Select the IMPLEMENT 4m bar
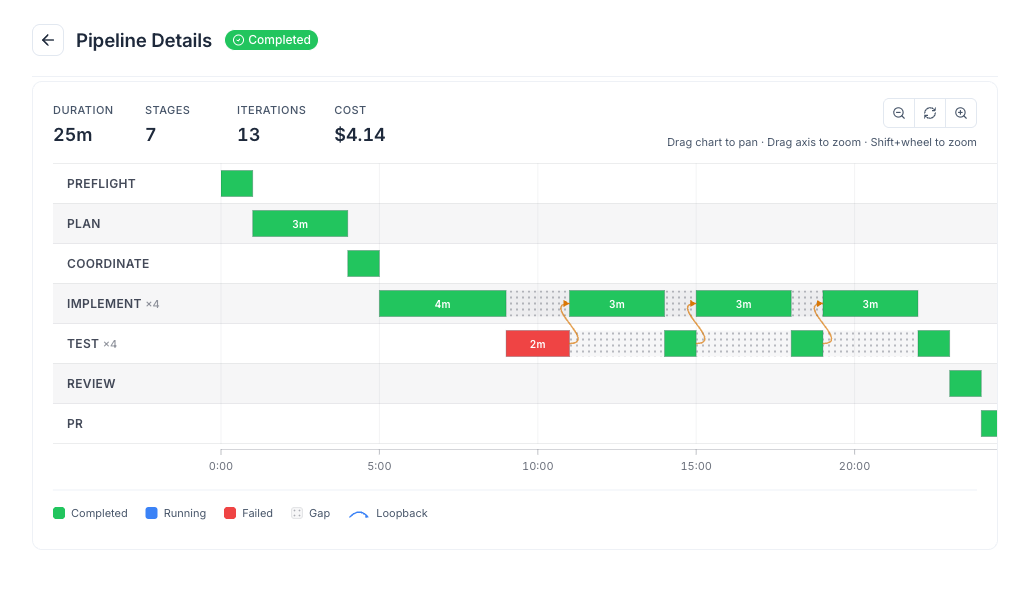1030x600 pixels. pyautogui.click(x=443, y=304)
